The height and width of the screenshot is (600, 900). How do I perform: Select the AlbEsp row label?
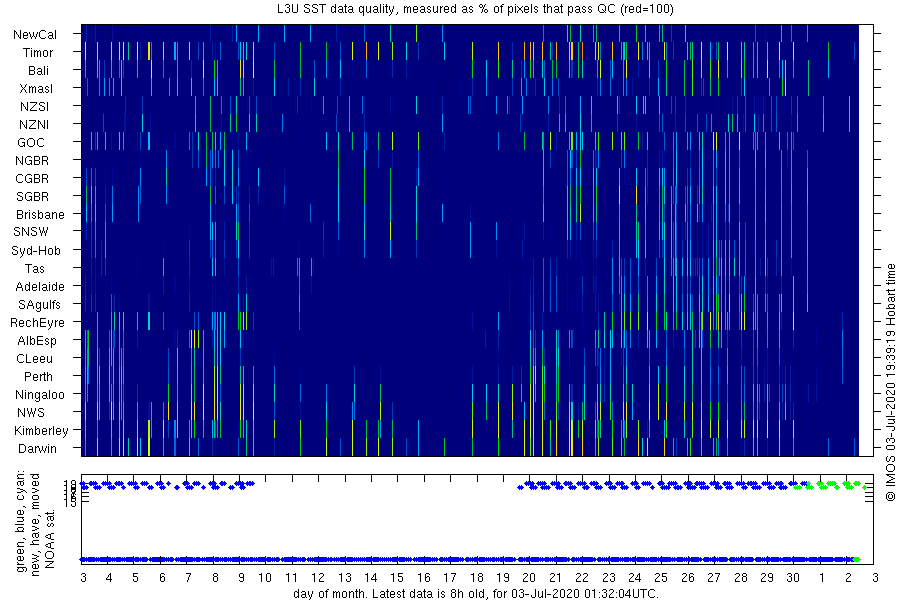click(37, 340)
